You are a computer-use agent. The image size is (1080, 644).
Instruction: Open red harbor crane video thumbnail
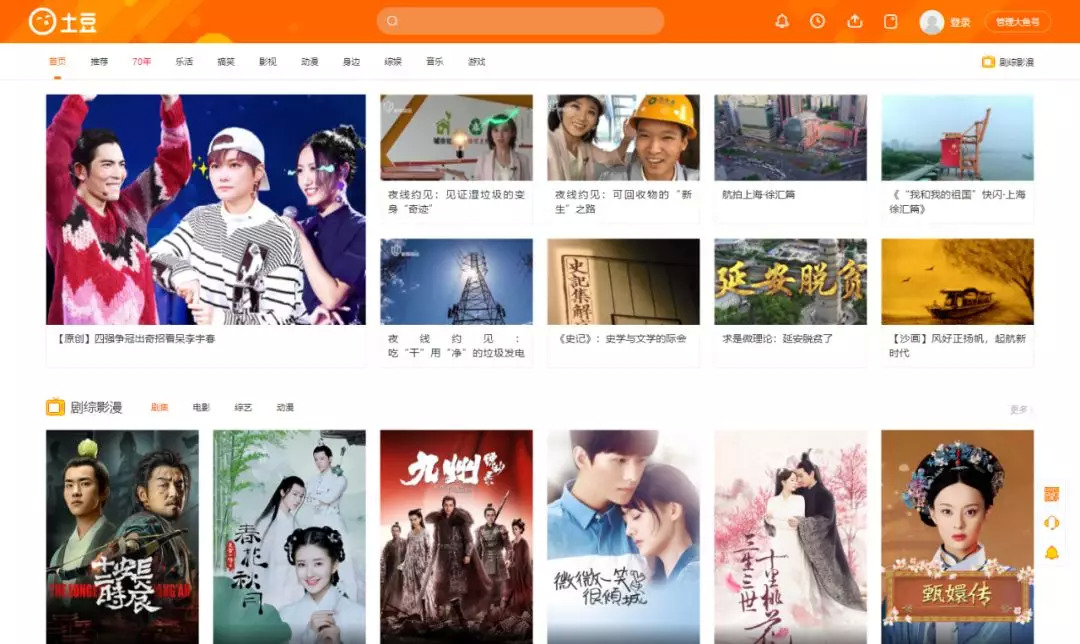coord(957,138)
